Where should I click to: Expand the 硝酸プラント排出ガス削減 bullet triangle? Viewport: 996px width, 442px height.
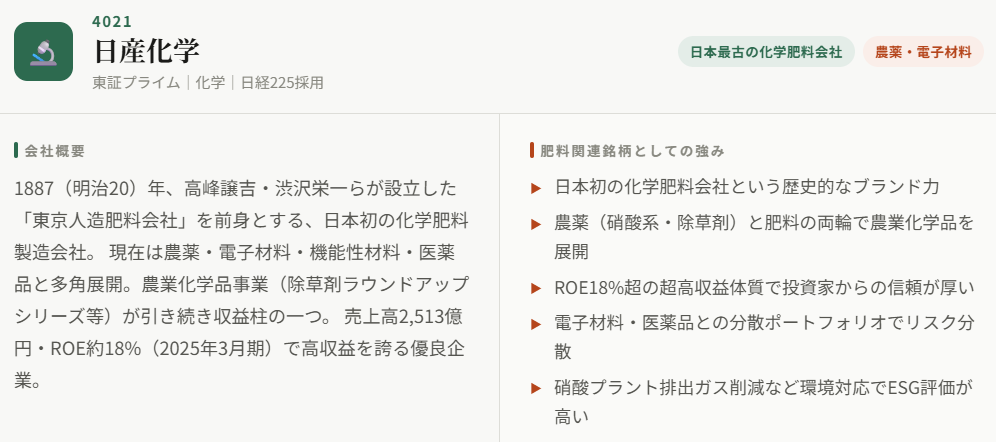pyautogui.click(x=536, y=388)
